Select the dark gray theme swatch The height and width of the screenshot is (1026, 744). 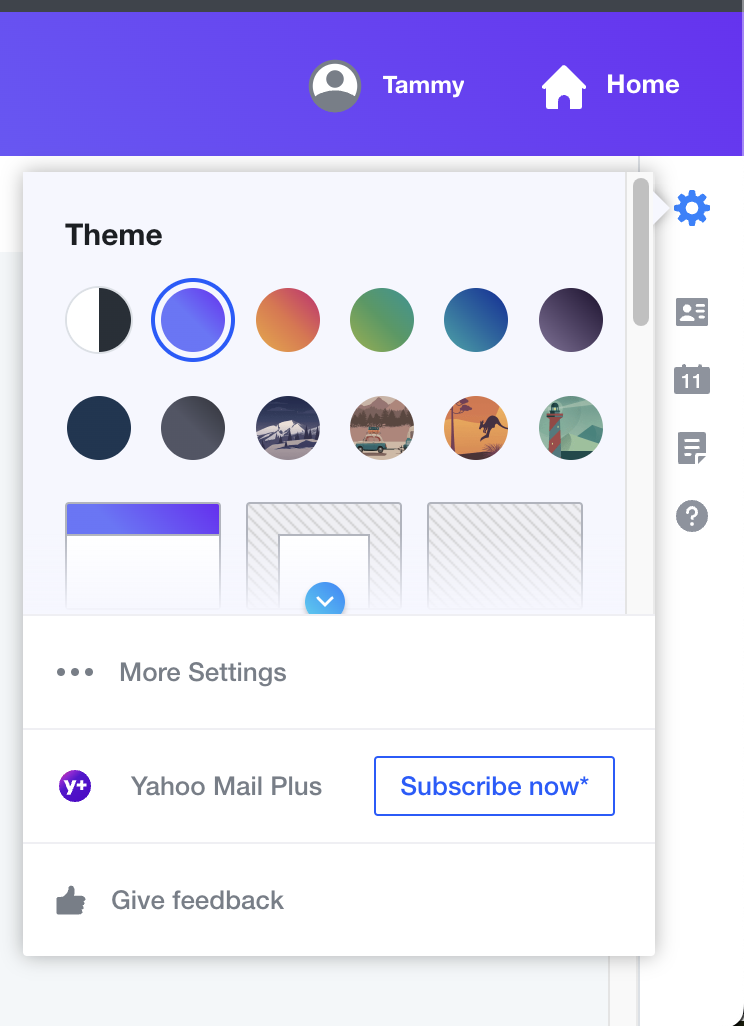point(193,428)
